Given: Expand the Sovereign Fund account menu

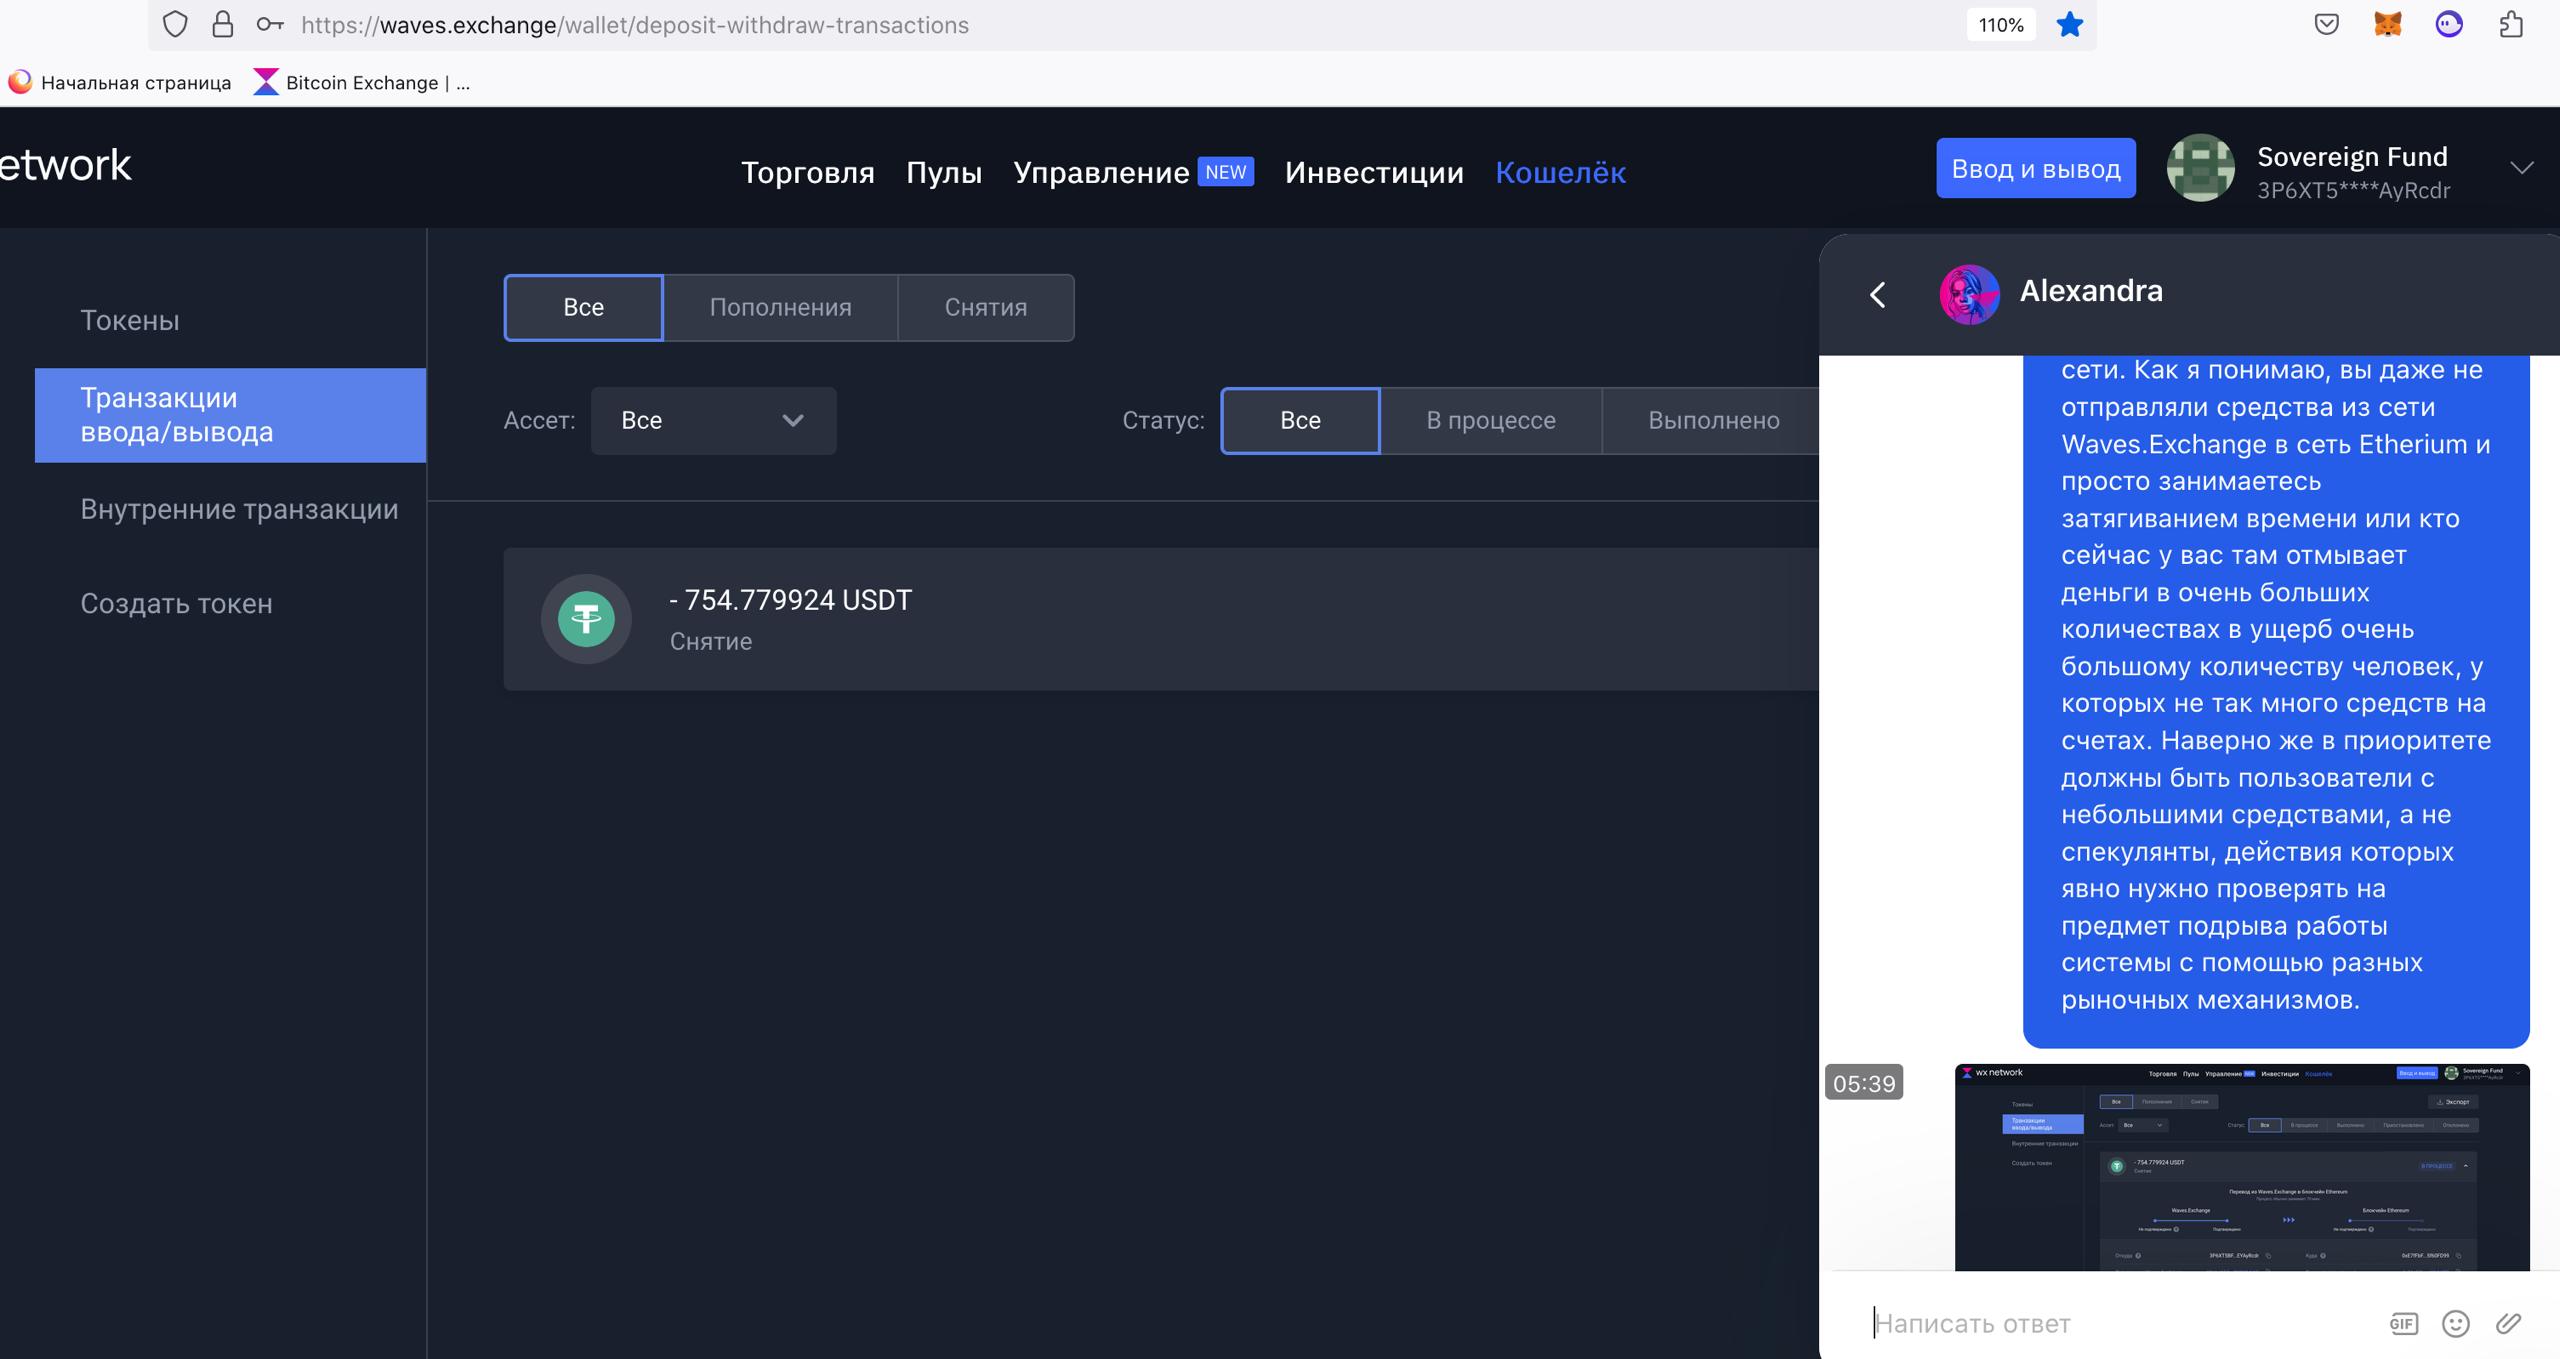Looking at the screenshot, I should [x=2521, y=168].
